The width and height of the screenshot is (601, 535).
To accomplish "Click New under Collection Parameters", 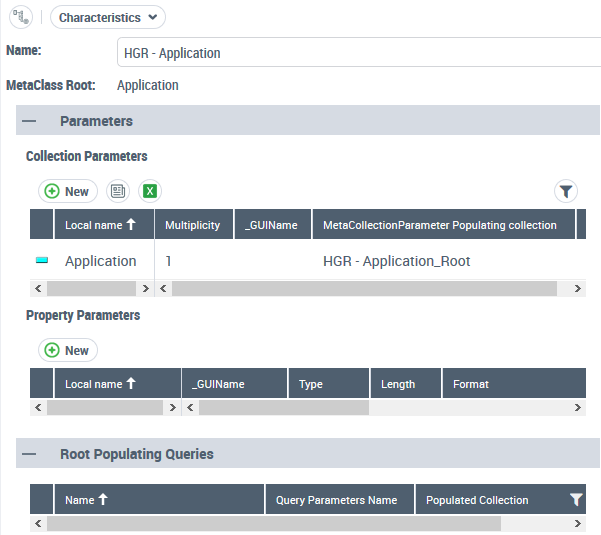I will [67, 191].
